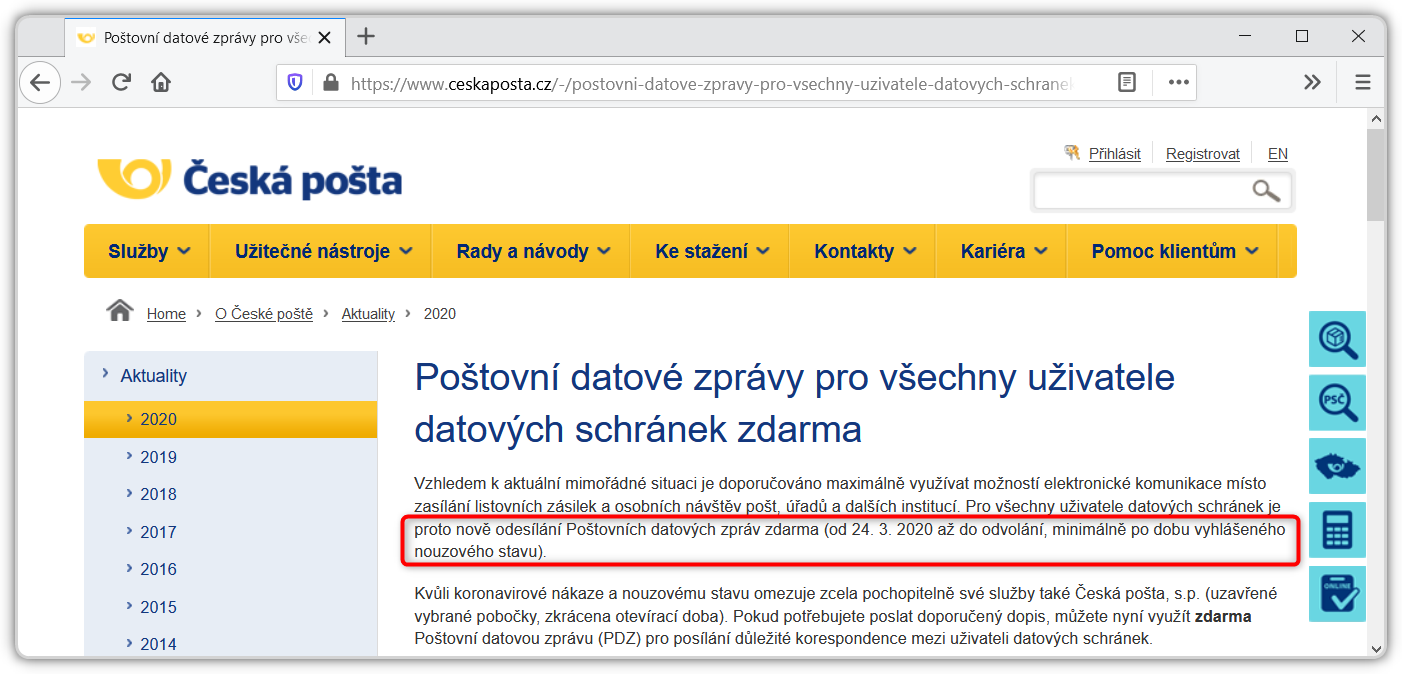The image size is (1402, 674).
Task: Expand the Kontakty menu
Action: click(x=865, y=251)
